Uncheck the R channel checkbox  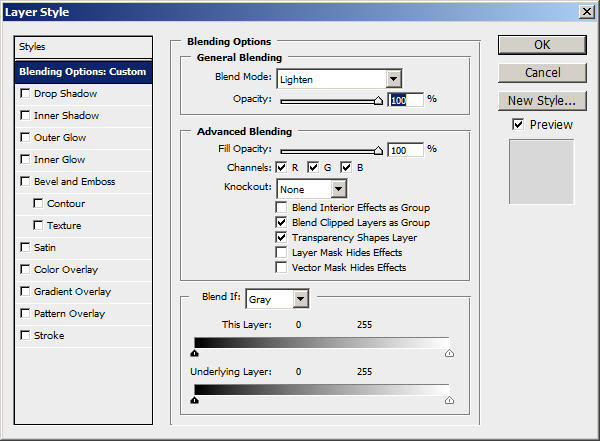click(x=281, y=167)
